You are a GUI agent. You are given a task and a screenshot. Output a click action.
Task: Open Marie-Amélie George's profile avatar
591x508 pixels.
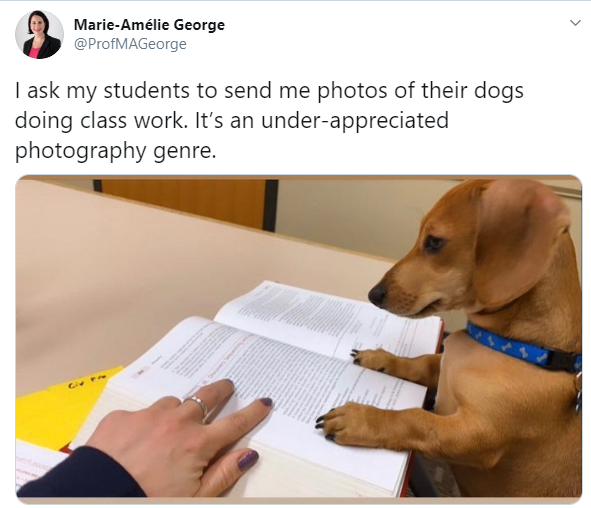tap(39, 35)
